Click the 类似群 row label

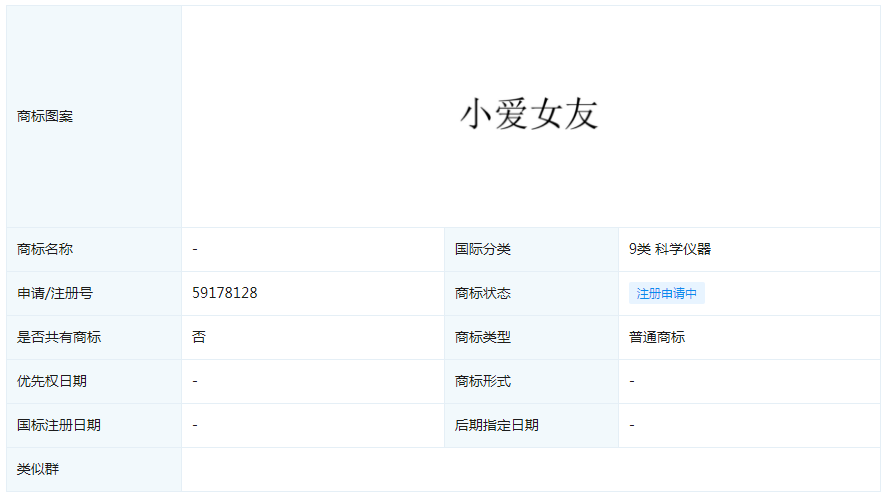(x=38, y=469)
